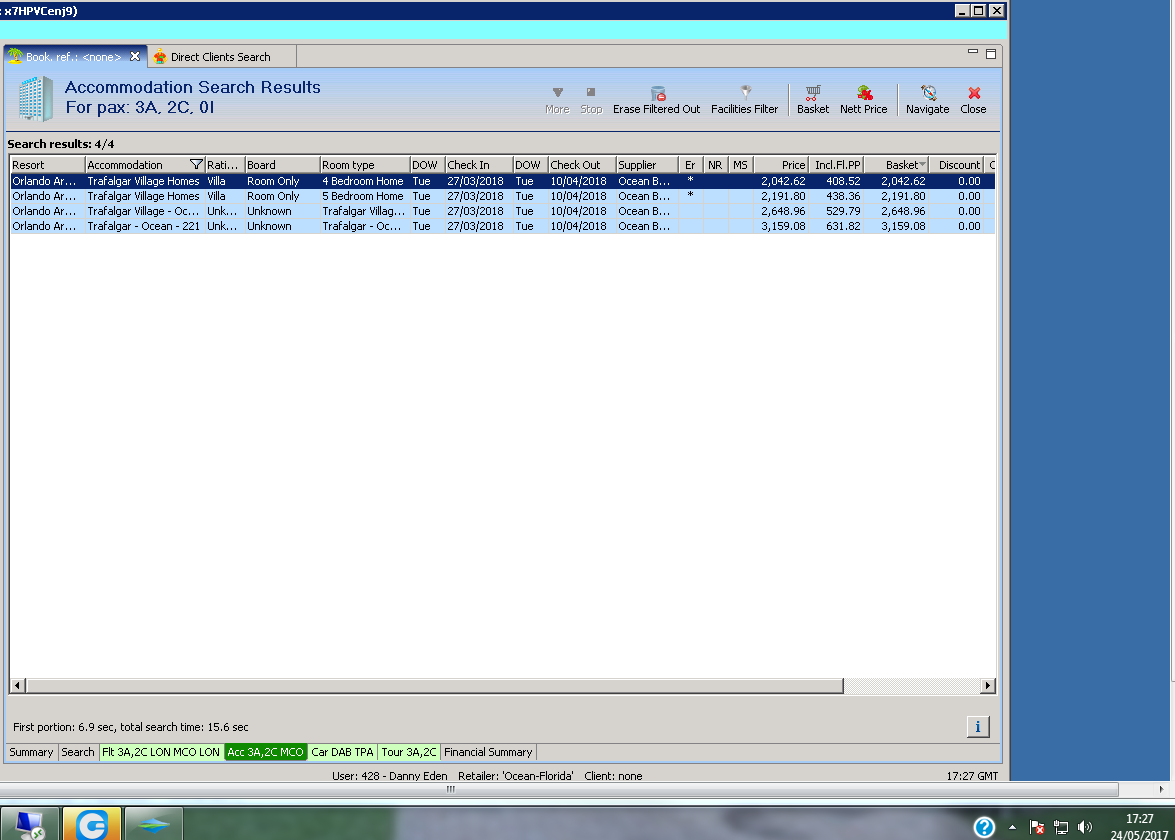Close the Book. ref. tab

pyautogui.click(x=135, y=56)
